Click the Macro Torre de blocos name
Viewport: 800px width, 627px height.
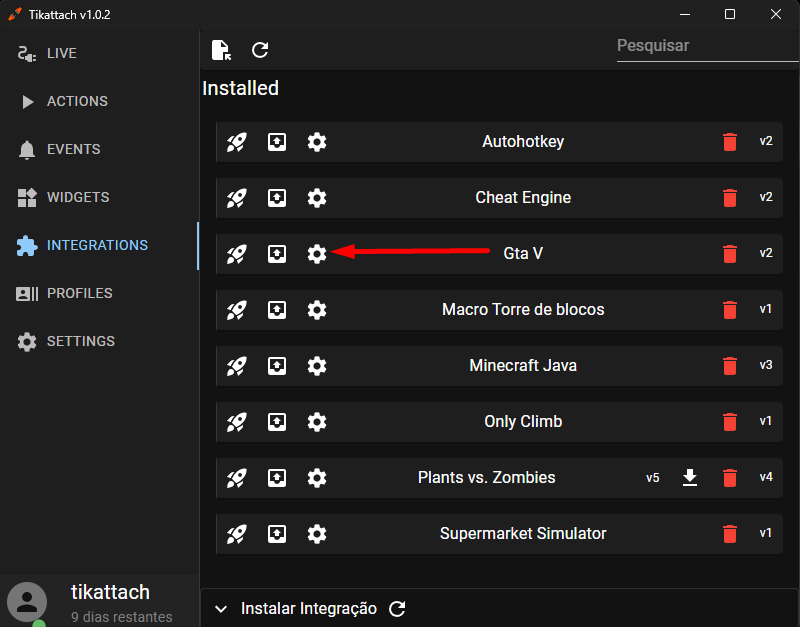pos(523,310)
